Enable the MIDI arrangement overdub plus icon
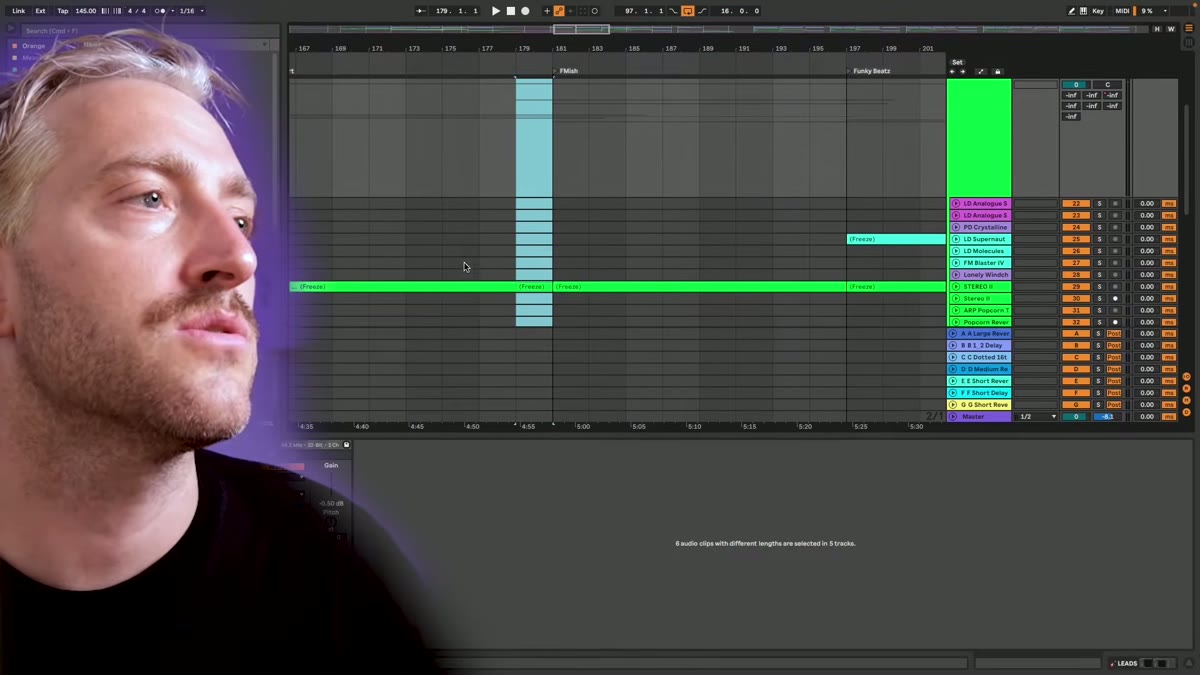1200x675 pixels. pyautogui.click(x=546, y=11)
